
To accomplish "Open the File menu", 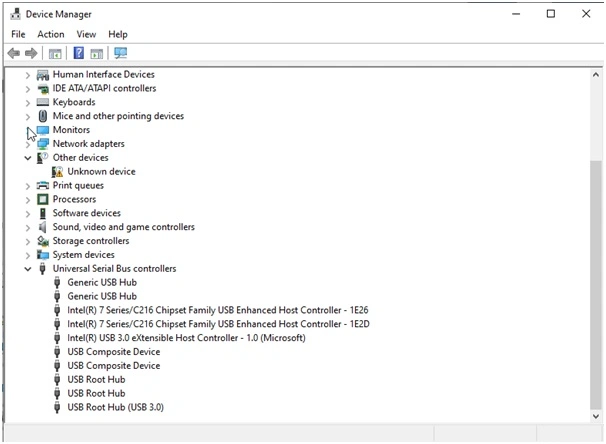I will click(18, 34).
